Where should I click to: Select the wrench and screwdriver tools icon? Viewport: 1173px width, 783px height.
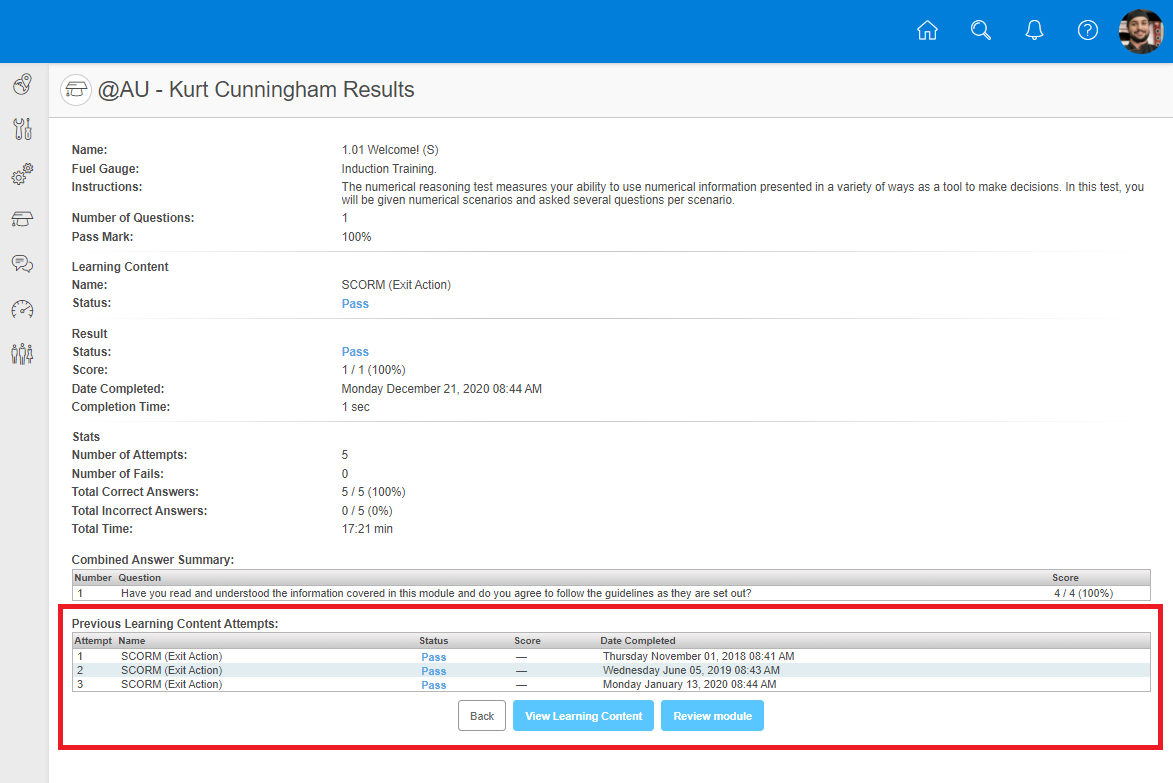23,129
